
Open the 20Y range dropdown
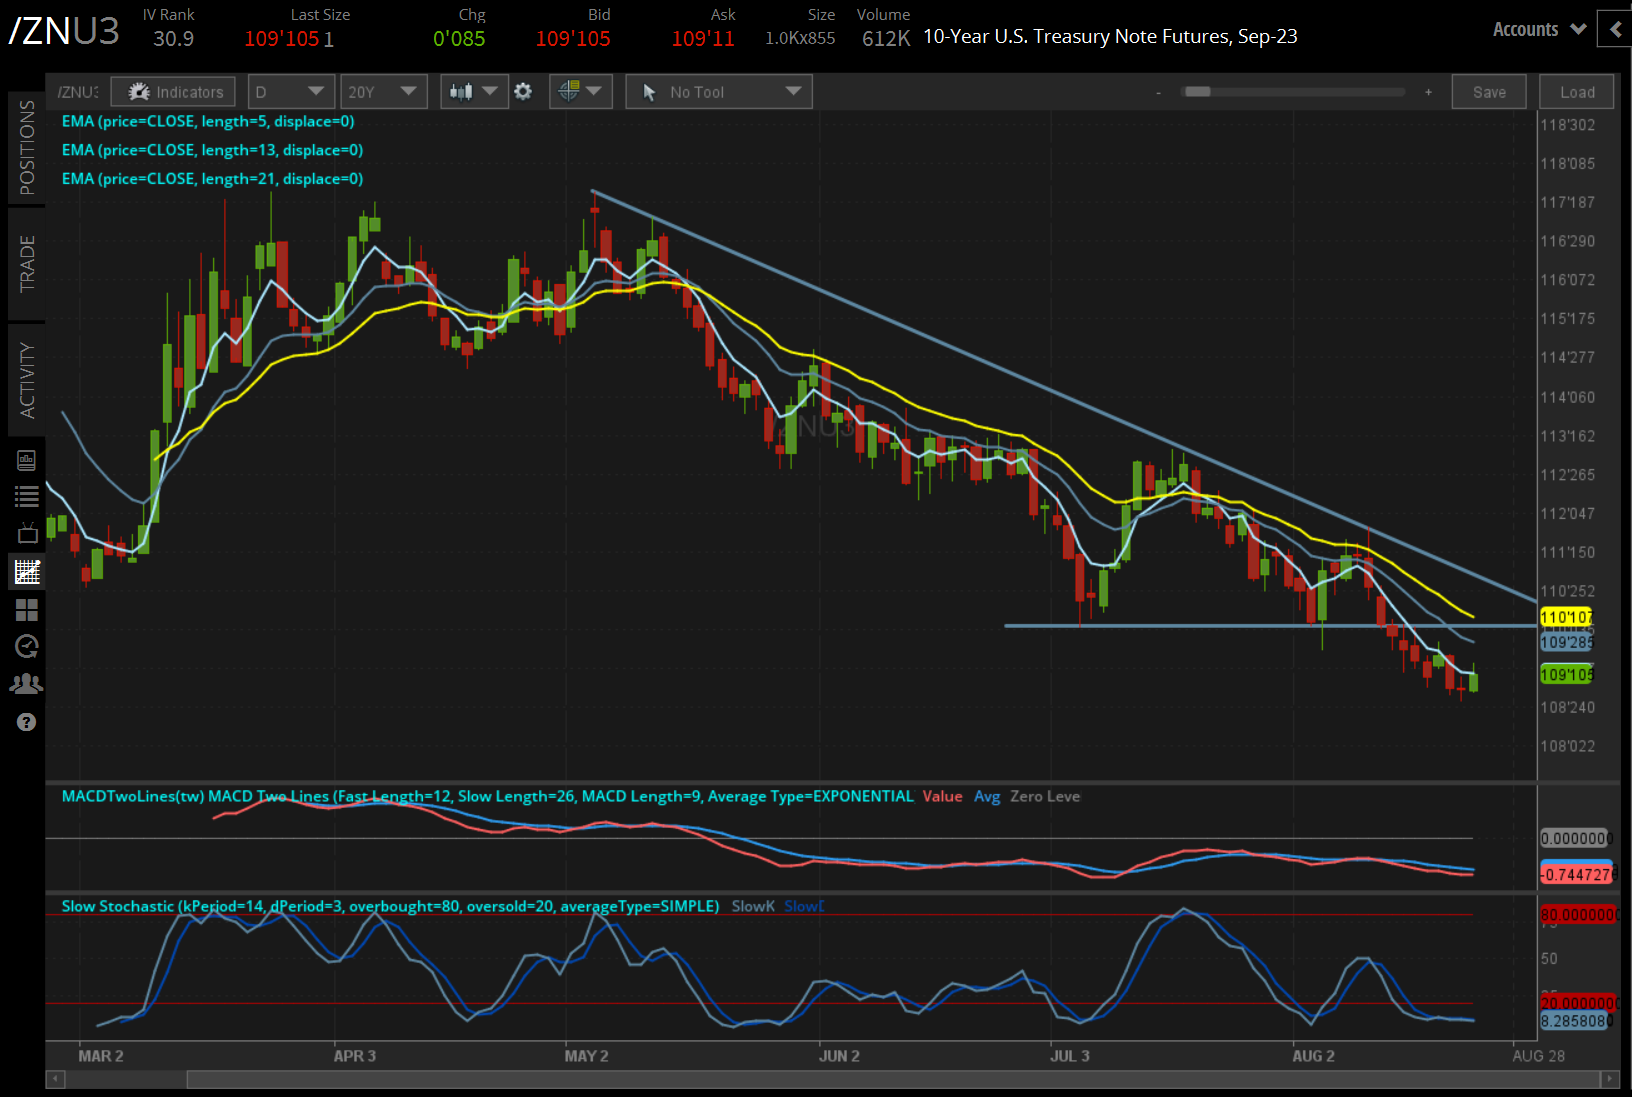coord(383,92)
